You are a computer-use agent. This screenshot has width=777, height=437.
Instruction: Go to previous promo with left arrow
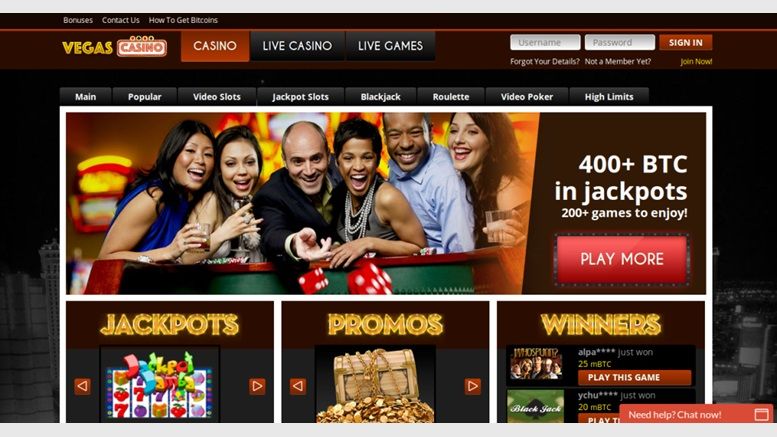click(298, 386)
